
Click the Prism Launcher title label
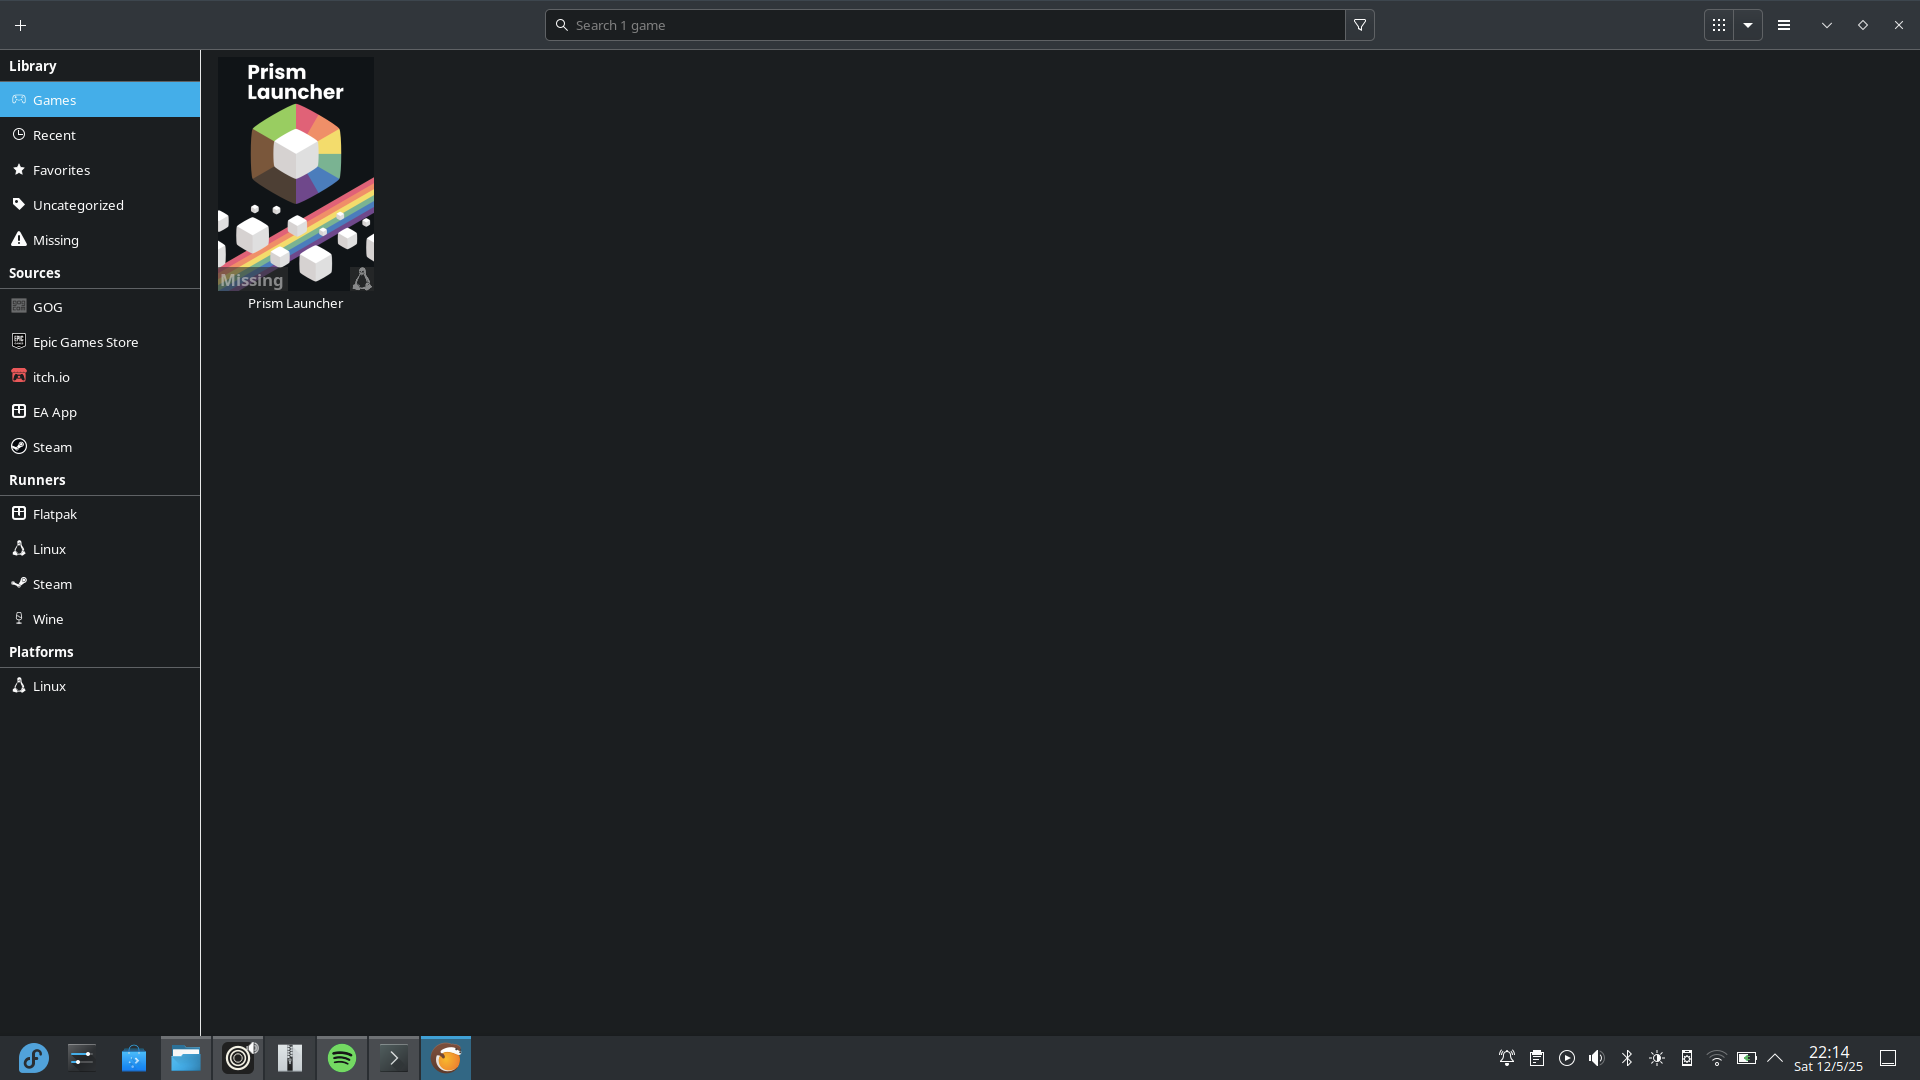(295, 303)
